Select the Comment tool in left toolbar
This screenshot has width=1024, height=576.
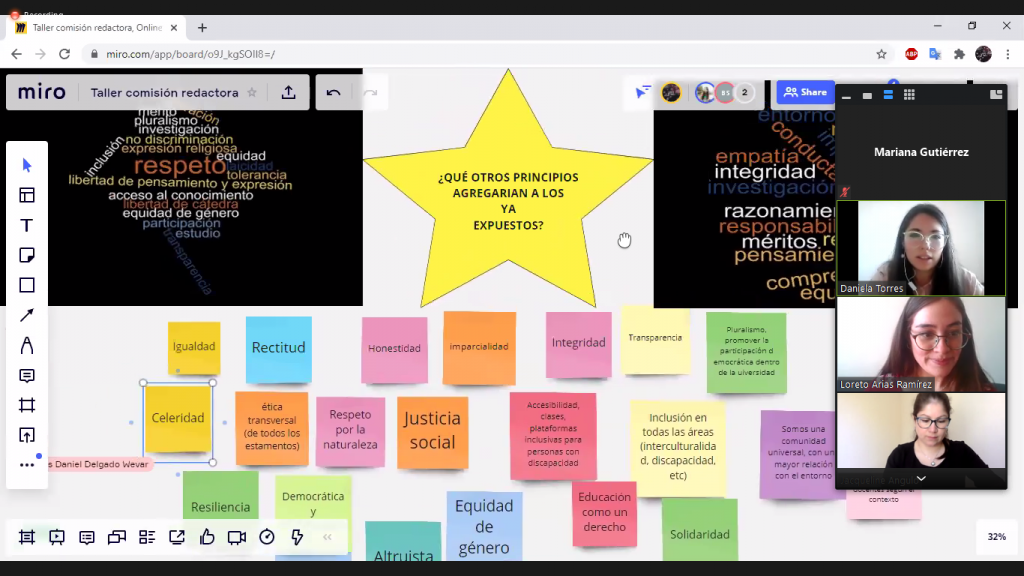[27, 376]
